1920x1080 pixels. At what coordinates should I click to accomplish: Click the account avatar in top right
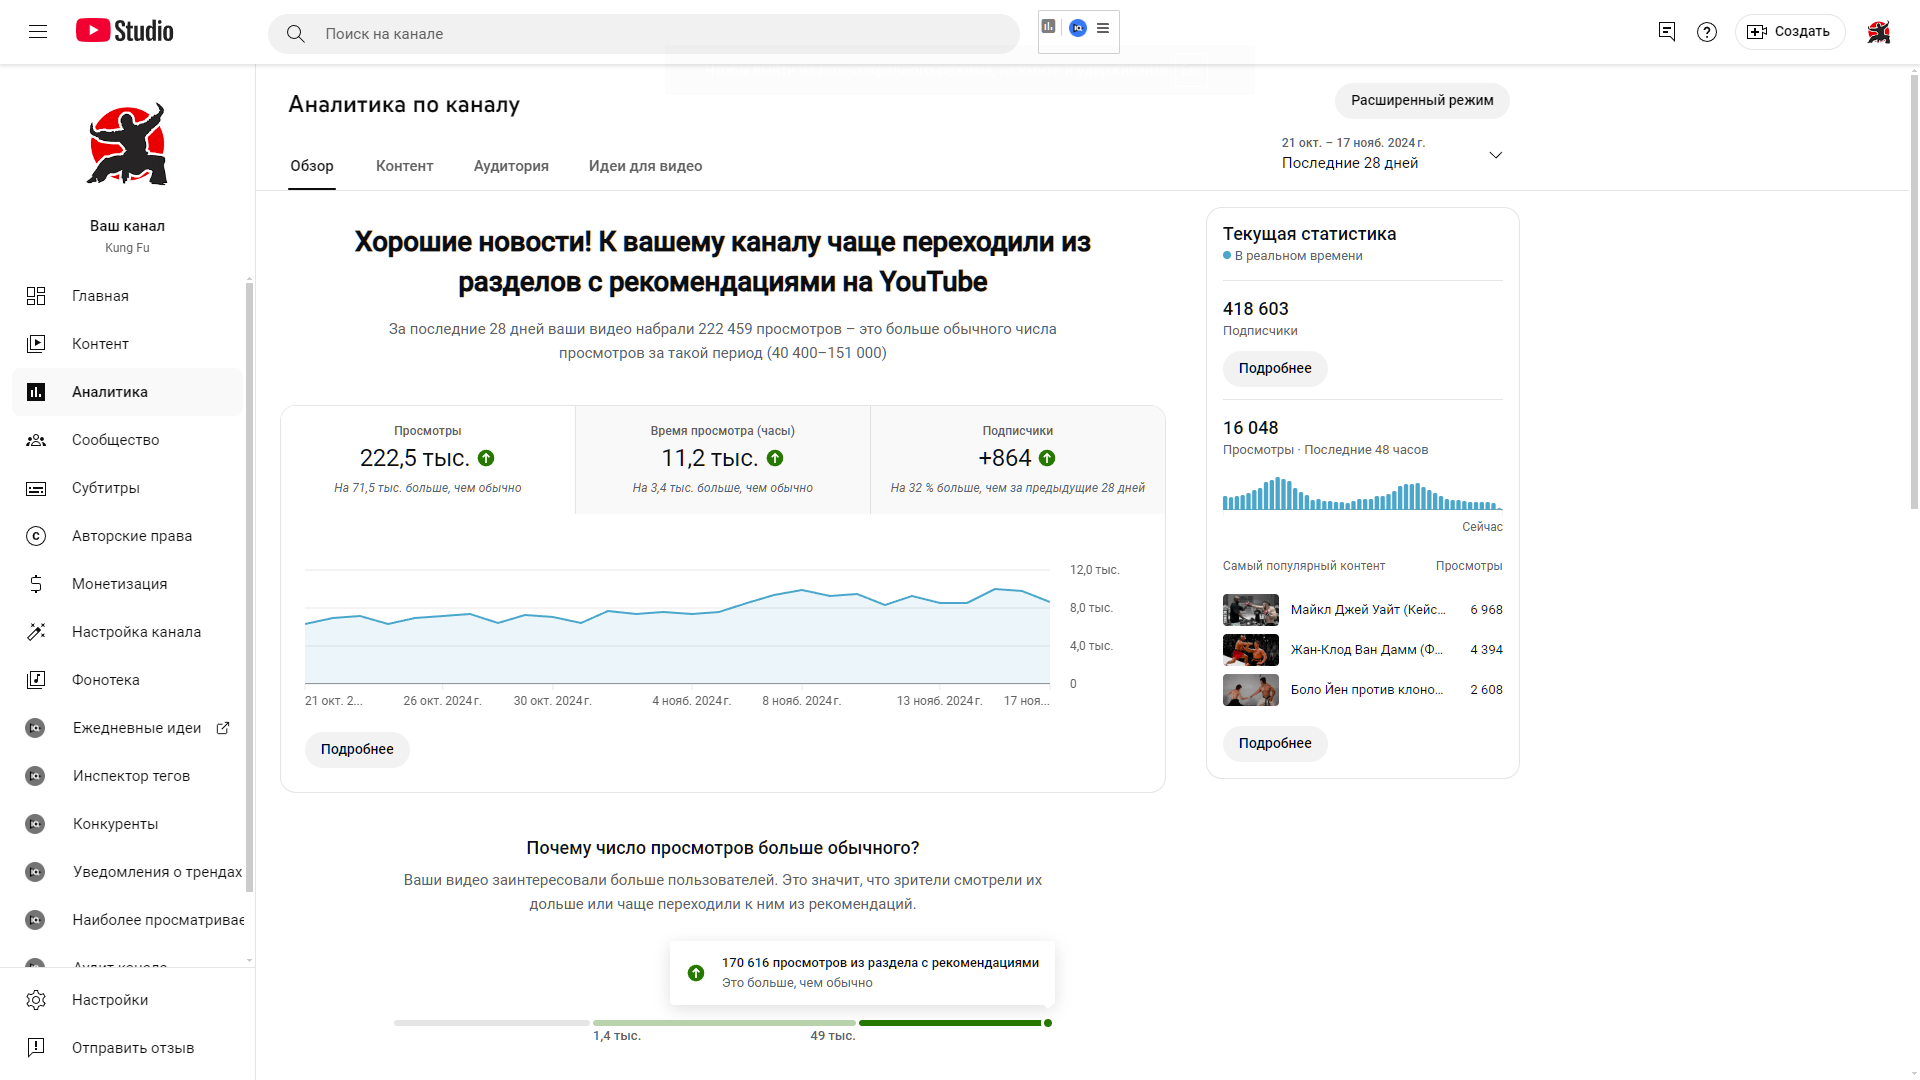(x=1878, y=32)
